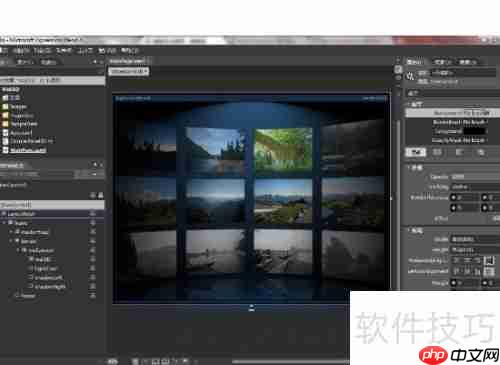This screenshot has width=500, height=365.
Task: Select the Gradient brush icon
Action: point(459,152)
